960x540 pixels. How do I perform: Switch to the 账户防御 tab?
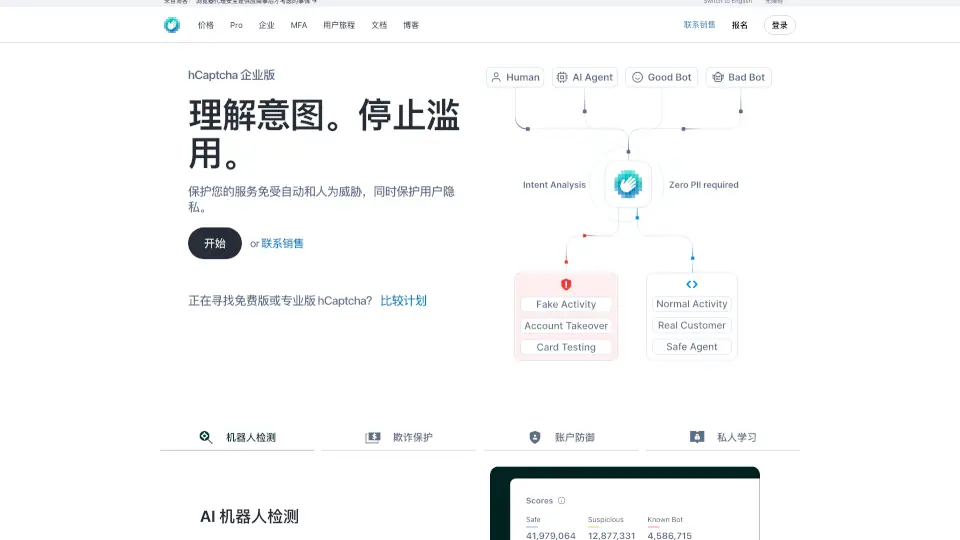[x=561, y=437]
